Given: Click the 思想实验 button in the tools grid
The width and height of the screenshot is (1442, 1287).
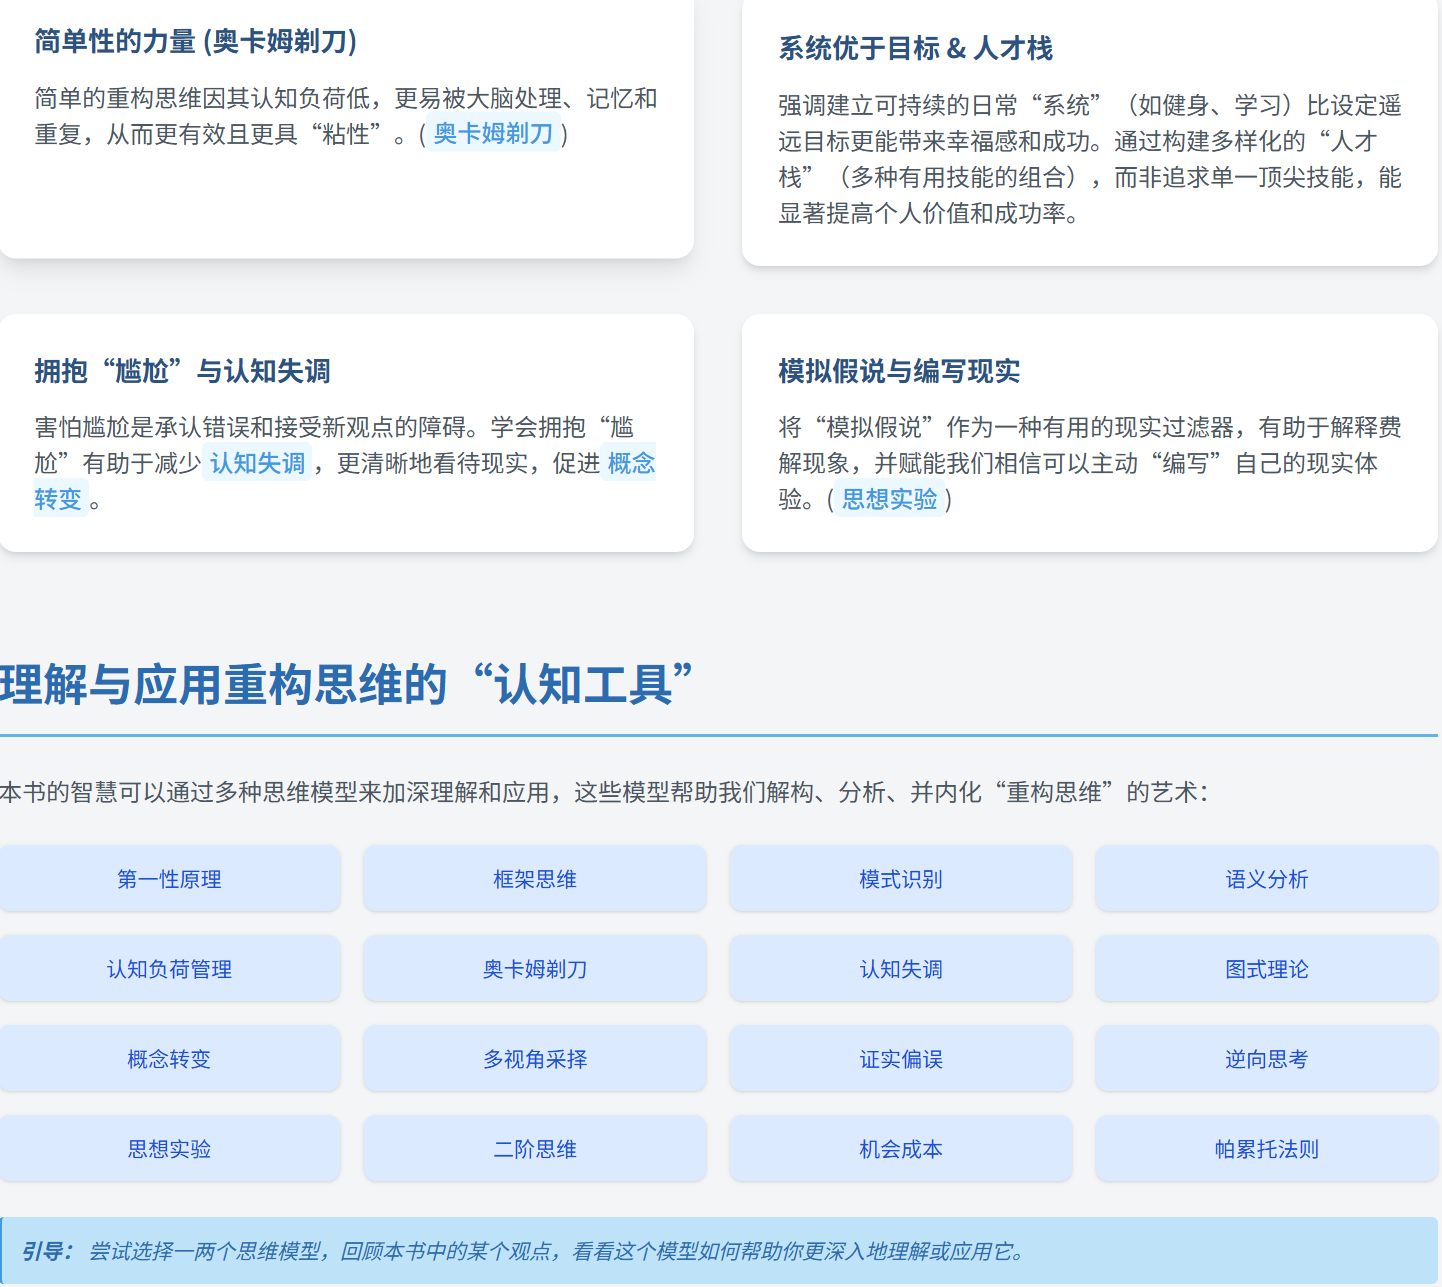Looking at the screenshot, I should pyautogui.click(x=169, y=1149).
